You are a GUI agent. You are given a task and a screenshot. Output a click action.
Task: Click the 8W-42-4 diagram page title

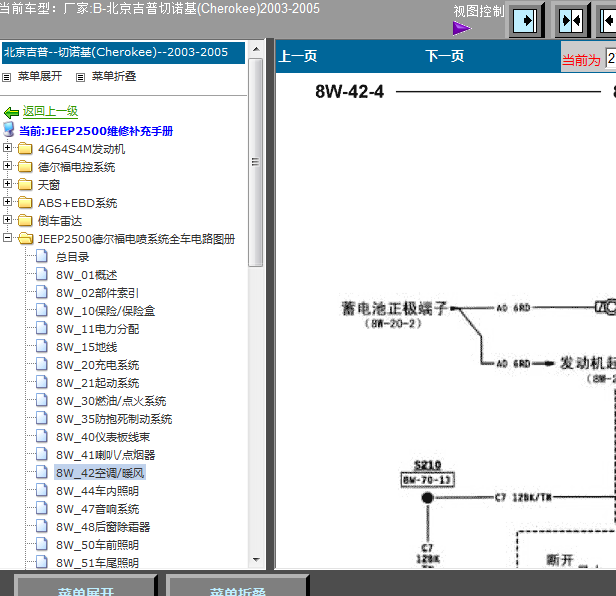tap(349, 92)
